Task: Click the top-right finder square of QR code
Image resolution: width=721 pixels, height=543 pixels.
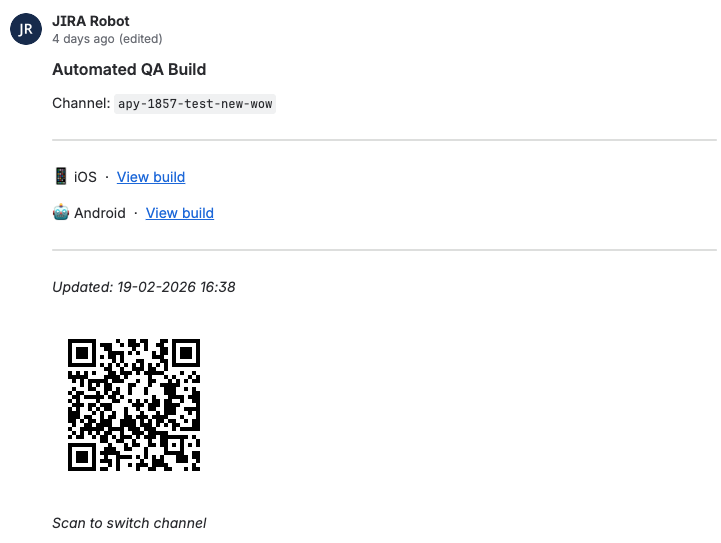Action: [186, 353]
